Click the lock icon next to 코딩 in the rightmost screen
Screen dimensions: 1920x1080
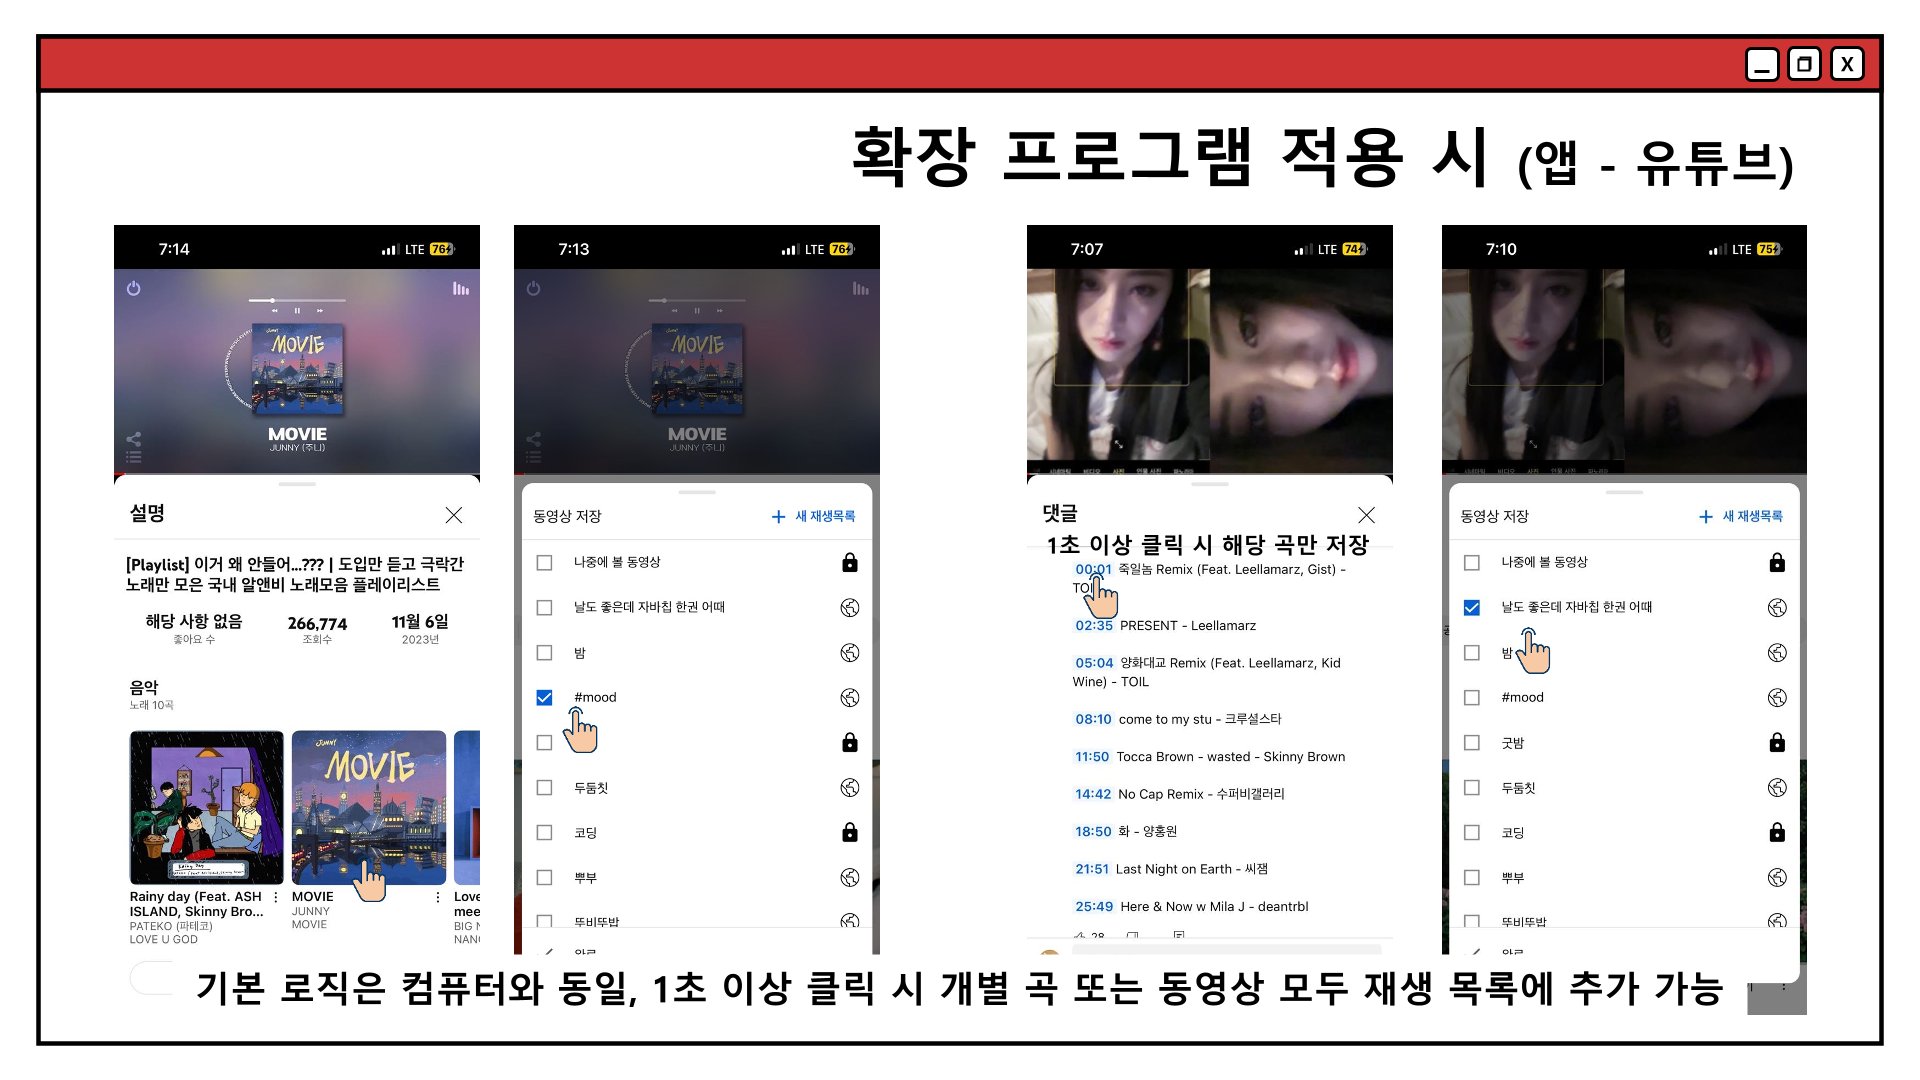tap(1776, 833)
